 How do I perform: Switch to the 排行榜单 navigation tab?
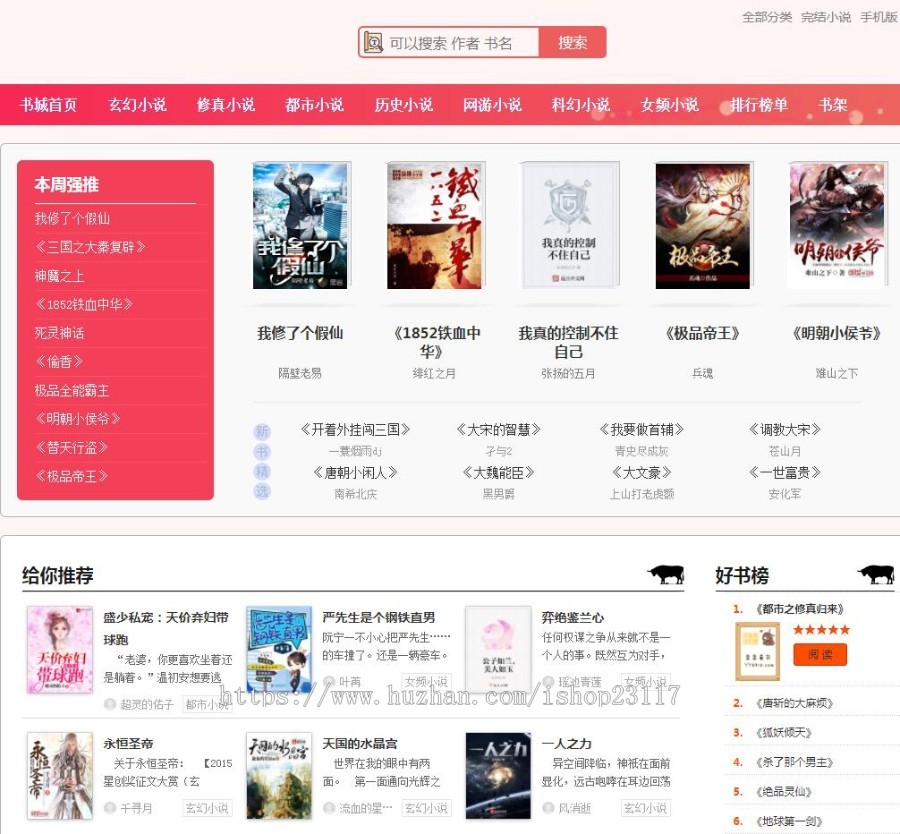[759, 104]
